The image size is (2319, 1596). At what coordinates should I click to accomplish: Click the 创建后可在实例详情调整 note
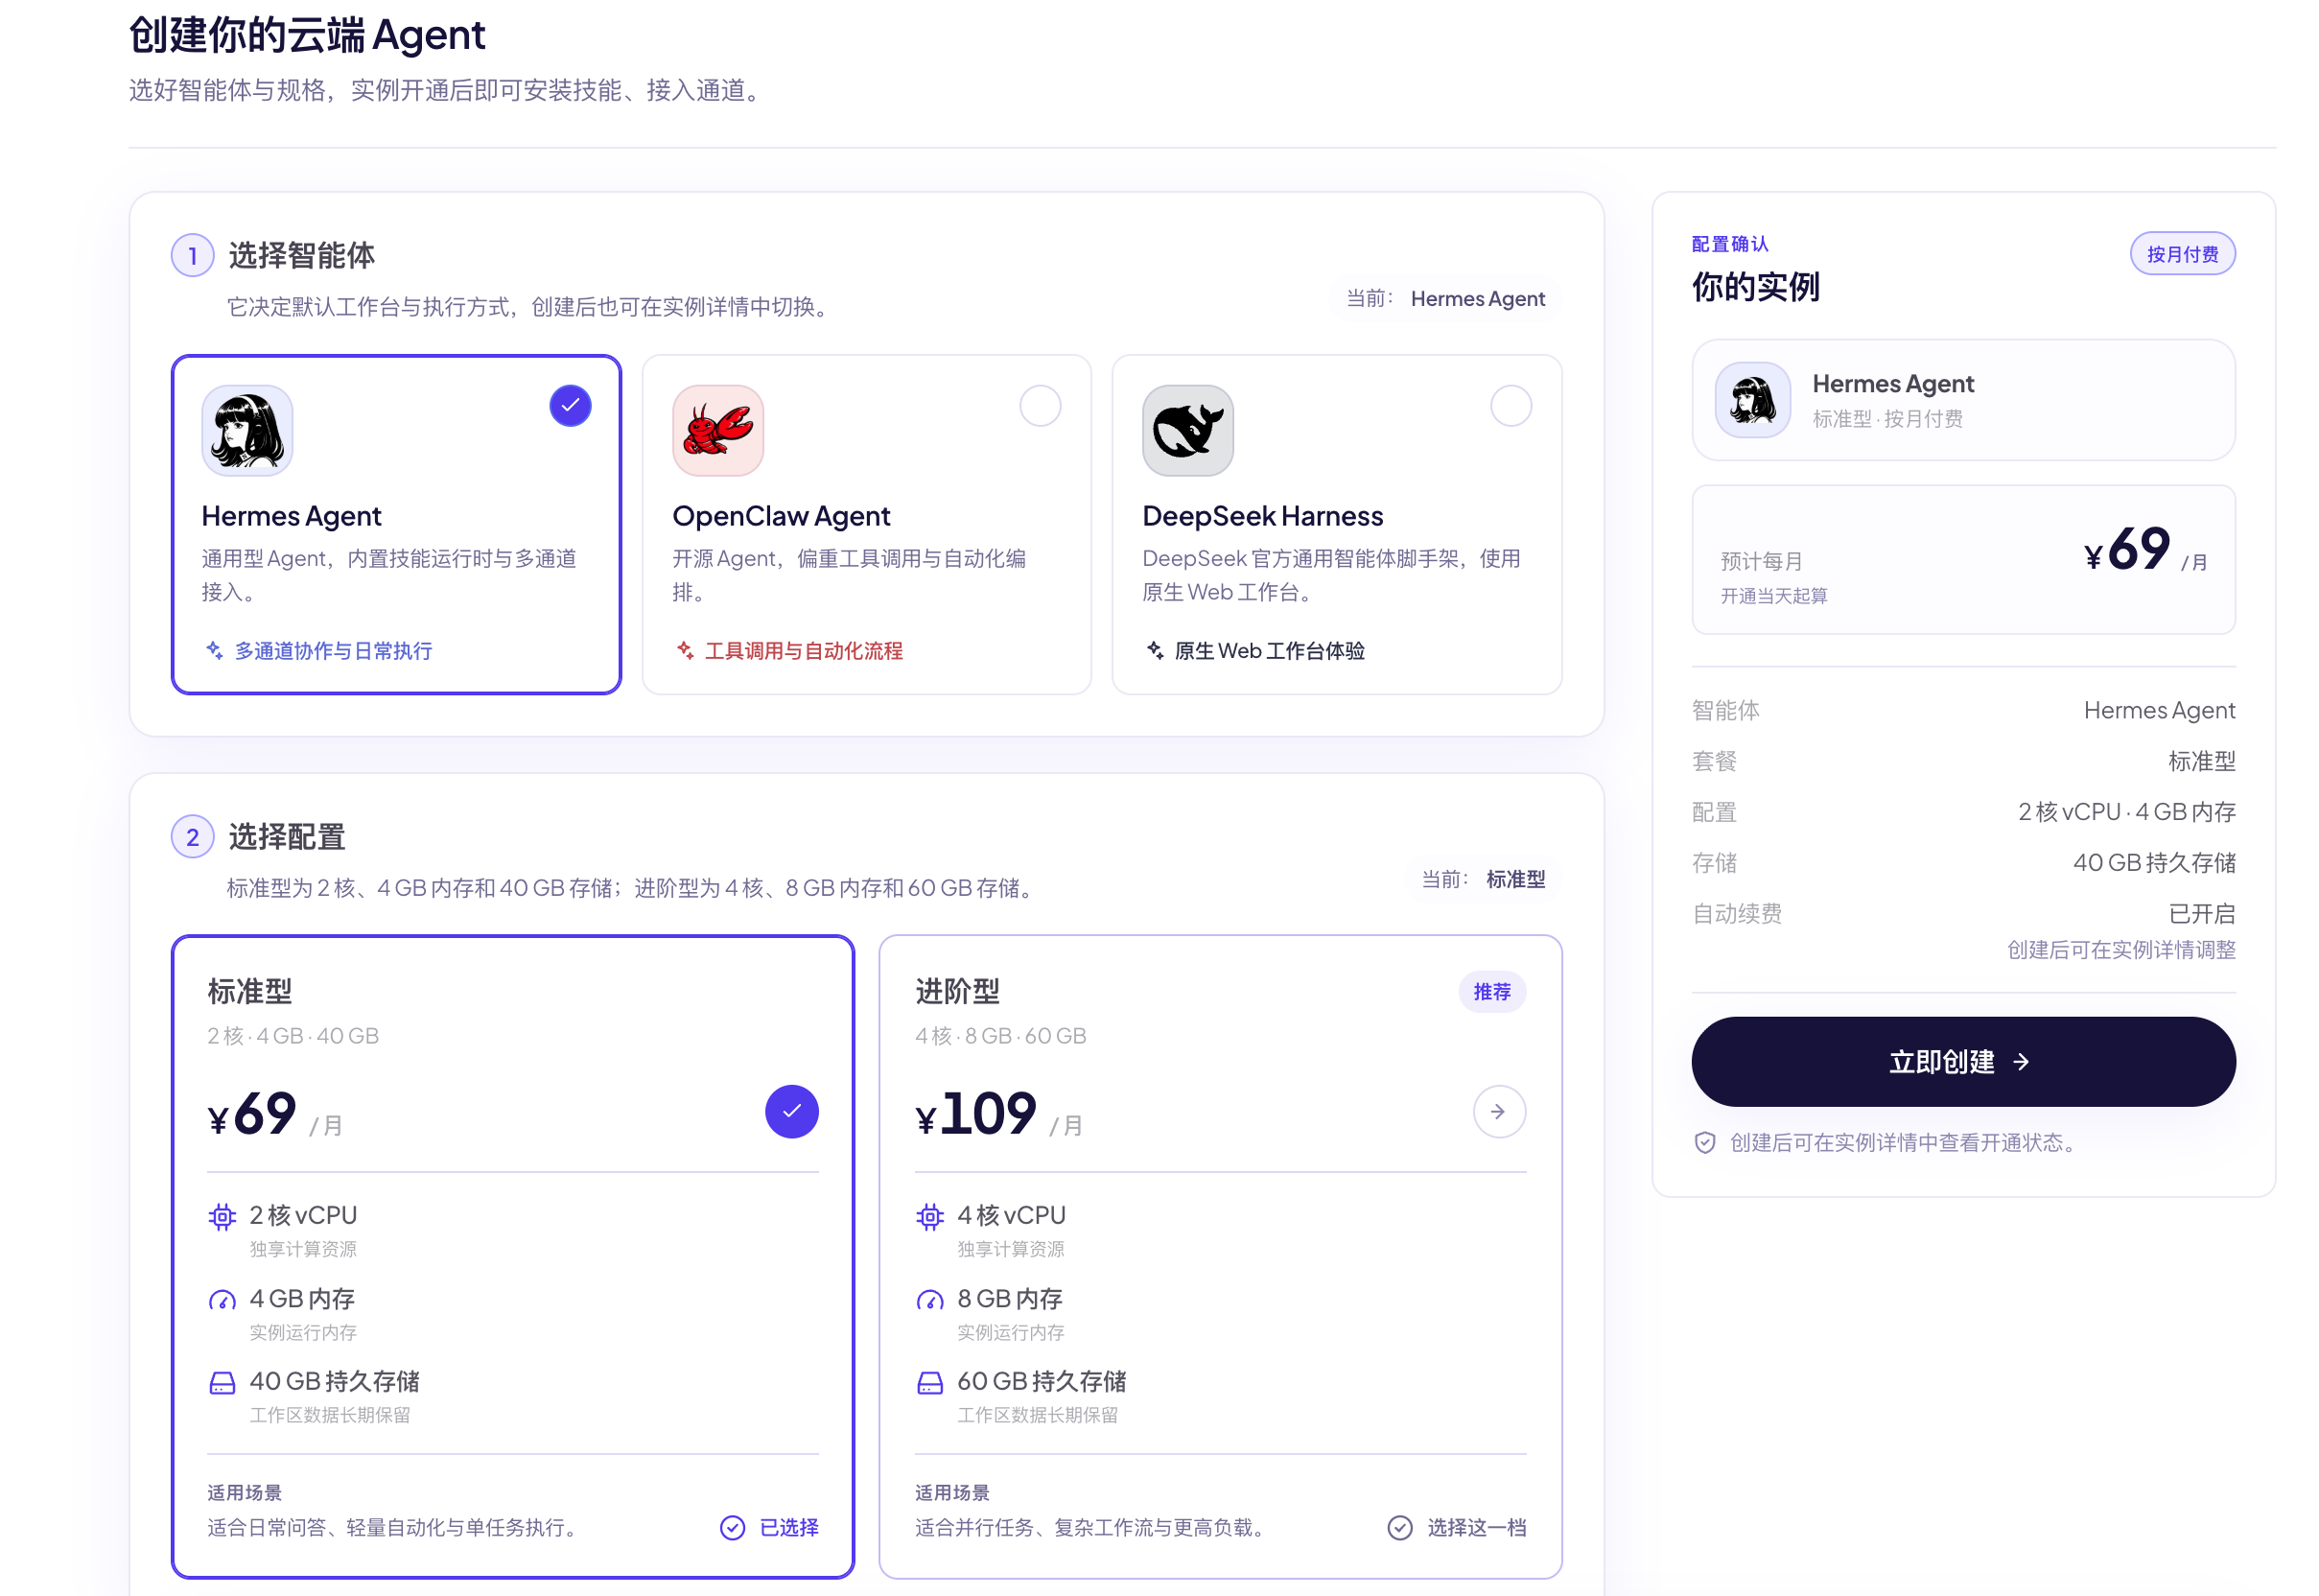[x=2121, y=950]
